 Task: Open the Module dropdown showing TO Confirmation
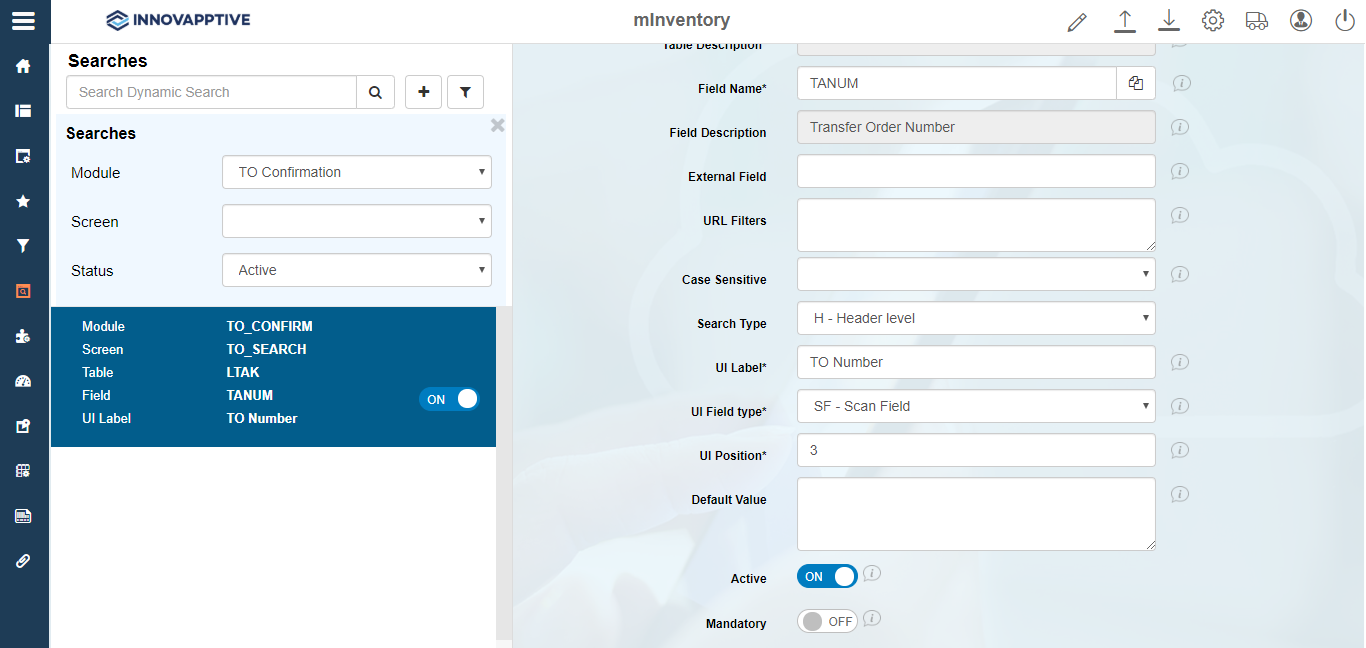tap(356, 172)
